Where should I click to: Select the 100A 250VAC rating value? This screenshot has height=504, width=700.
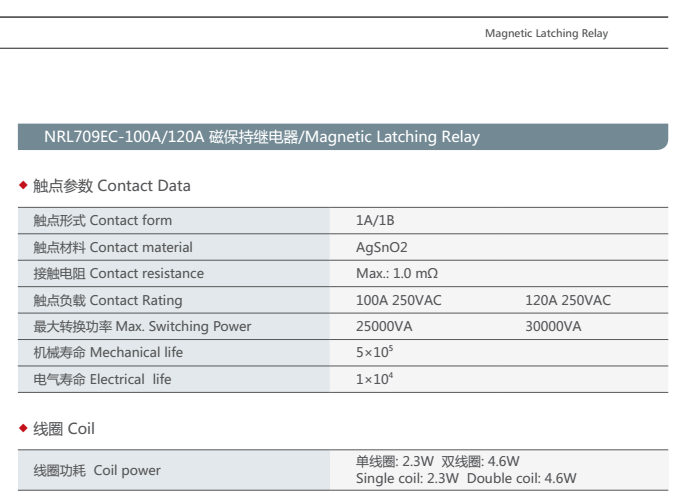(399, 300)
